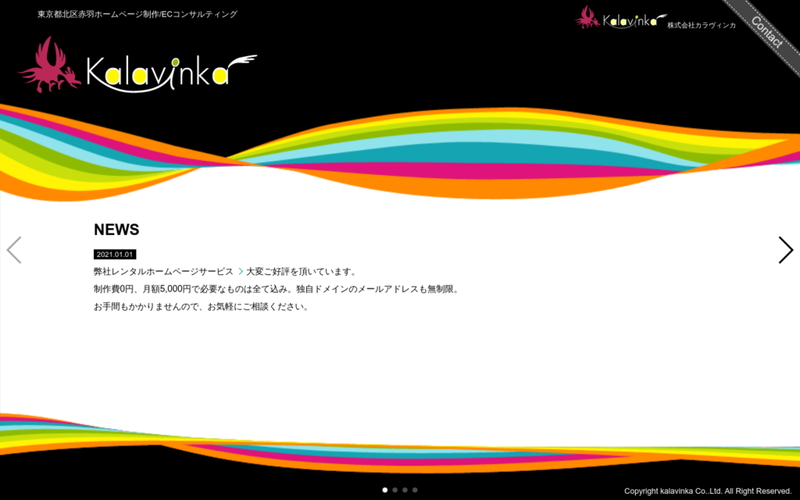The height and width of the screenshot is (500, 800).
Task: Click the 東京都北区赤羽ホームページ制作 tagline
Action: [x=137, y=14]
